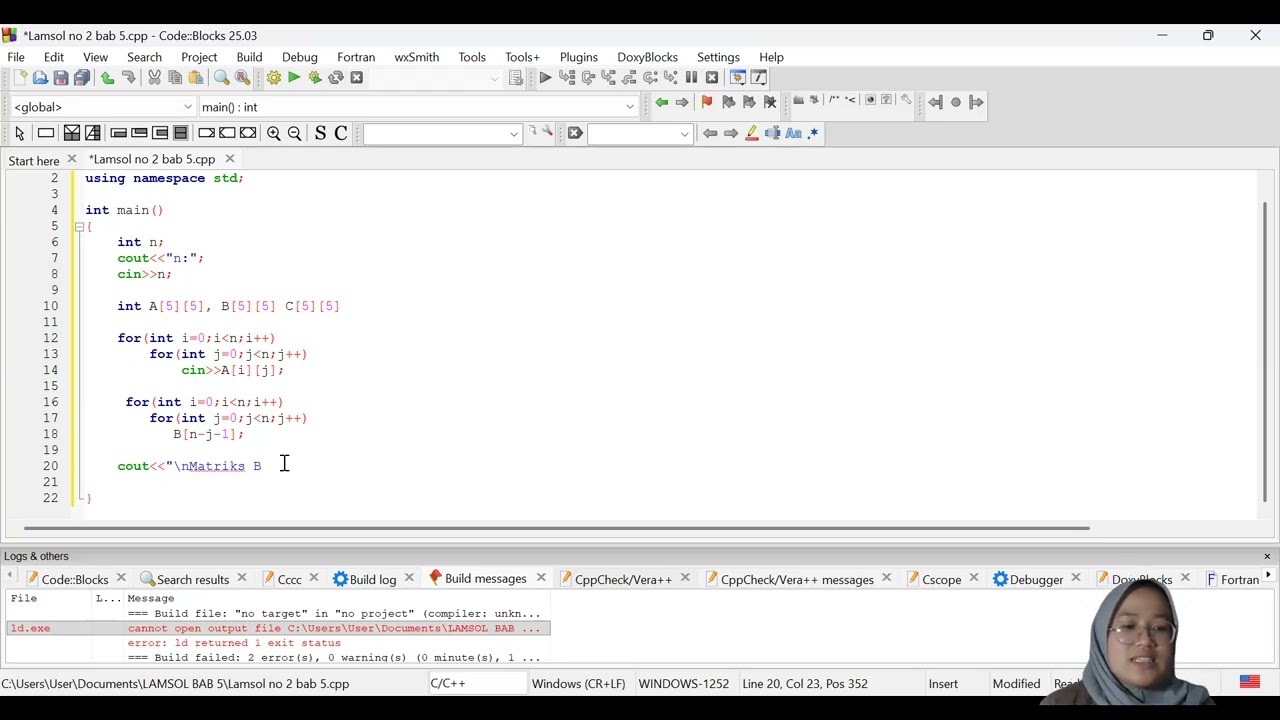Toggle regex search option icon
This screenshot has height=720, width=1280.
pos(814,134)
